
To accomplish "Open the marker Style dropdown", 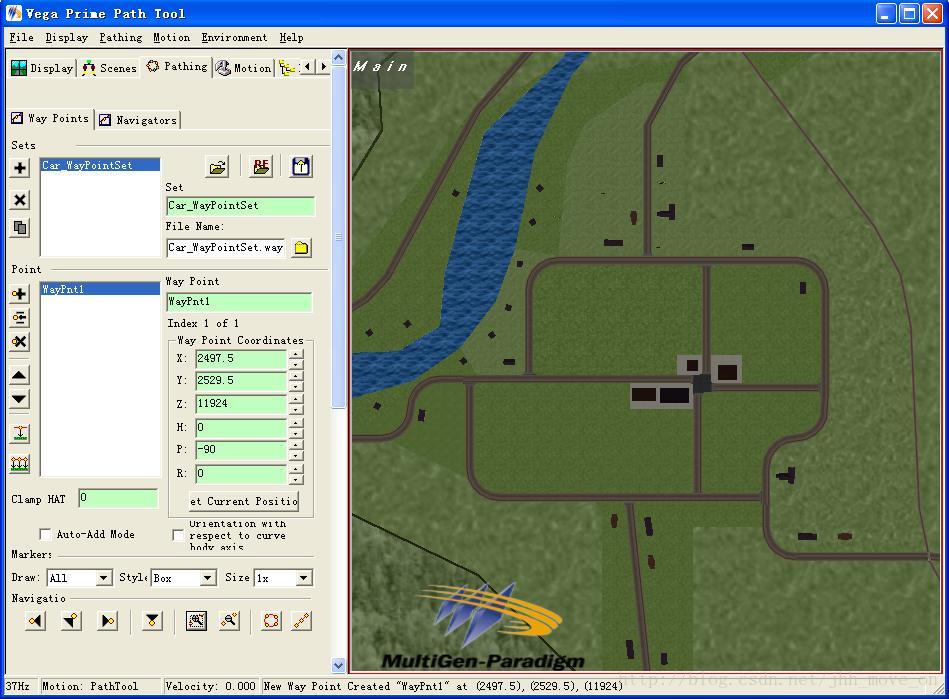I will point(208,578).
